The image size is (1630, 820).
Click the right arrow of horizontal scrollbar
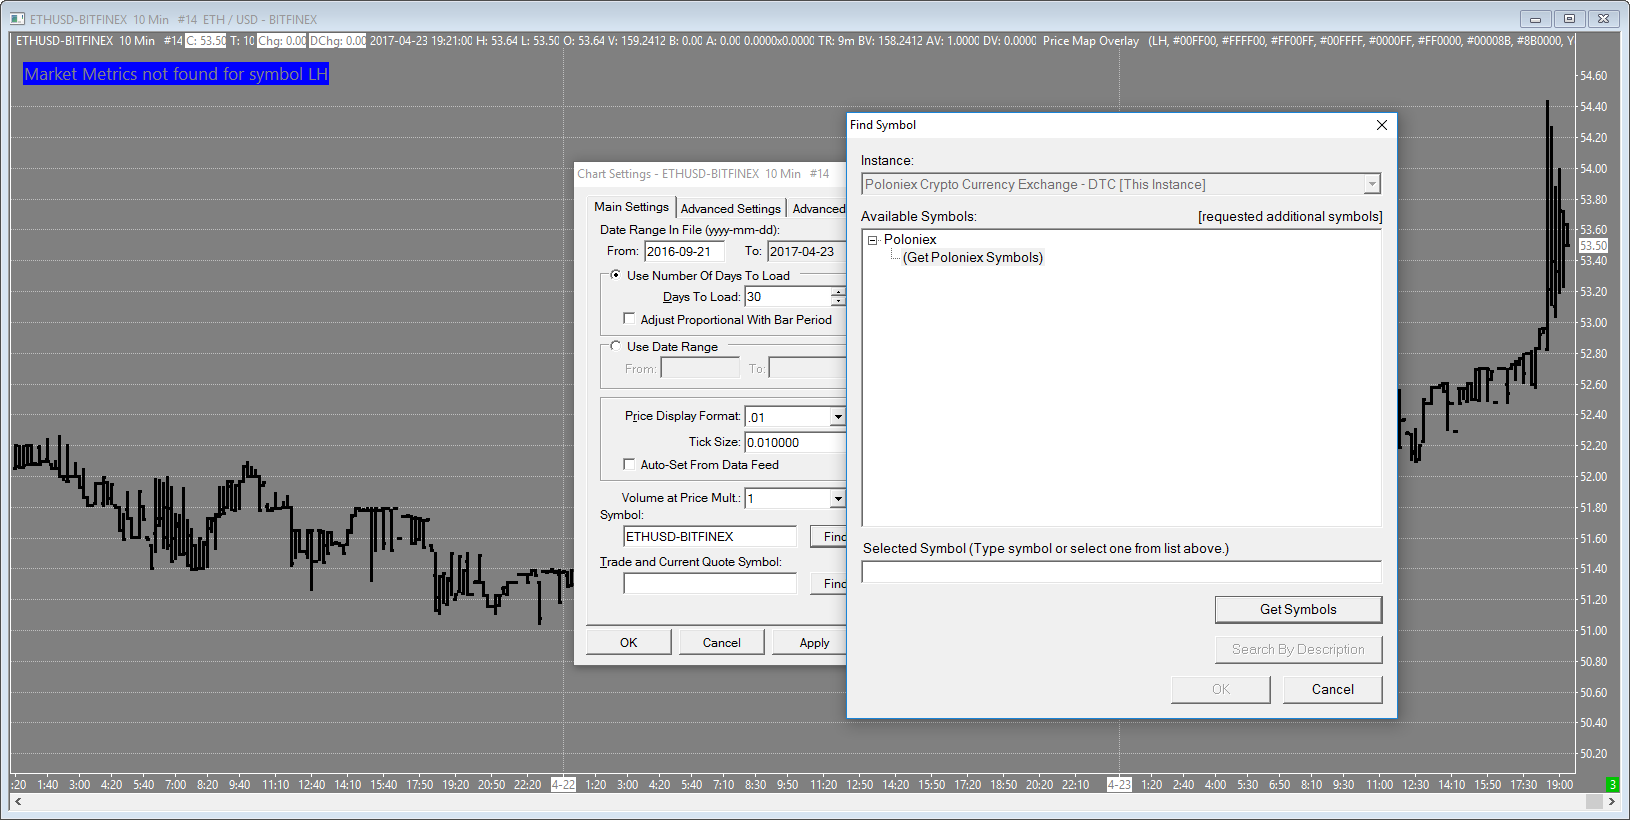[1612, 802]
